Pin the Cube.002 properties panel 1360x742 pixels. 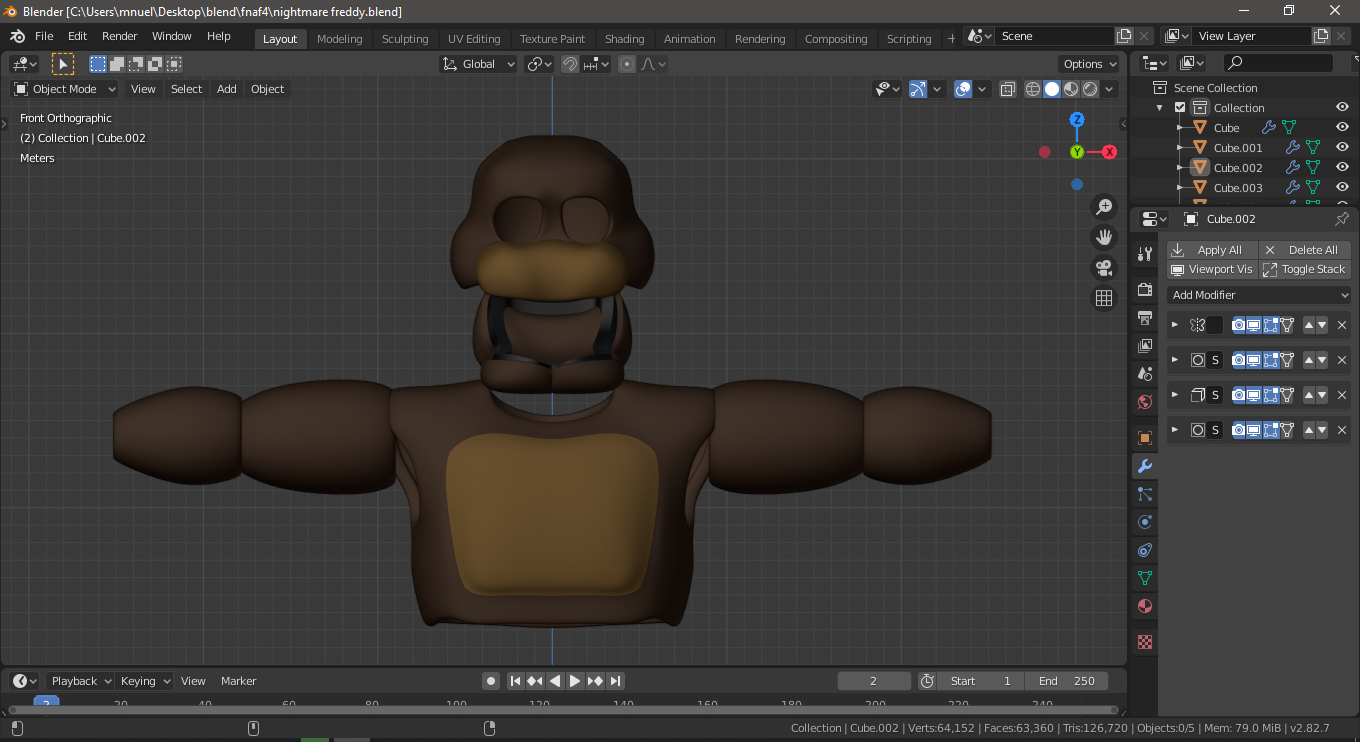click(x=1342, y=219)
